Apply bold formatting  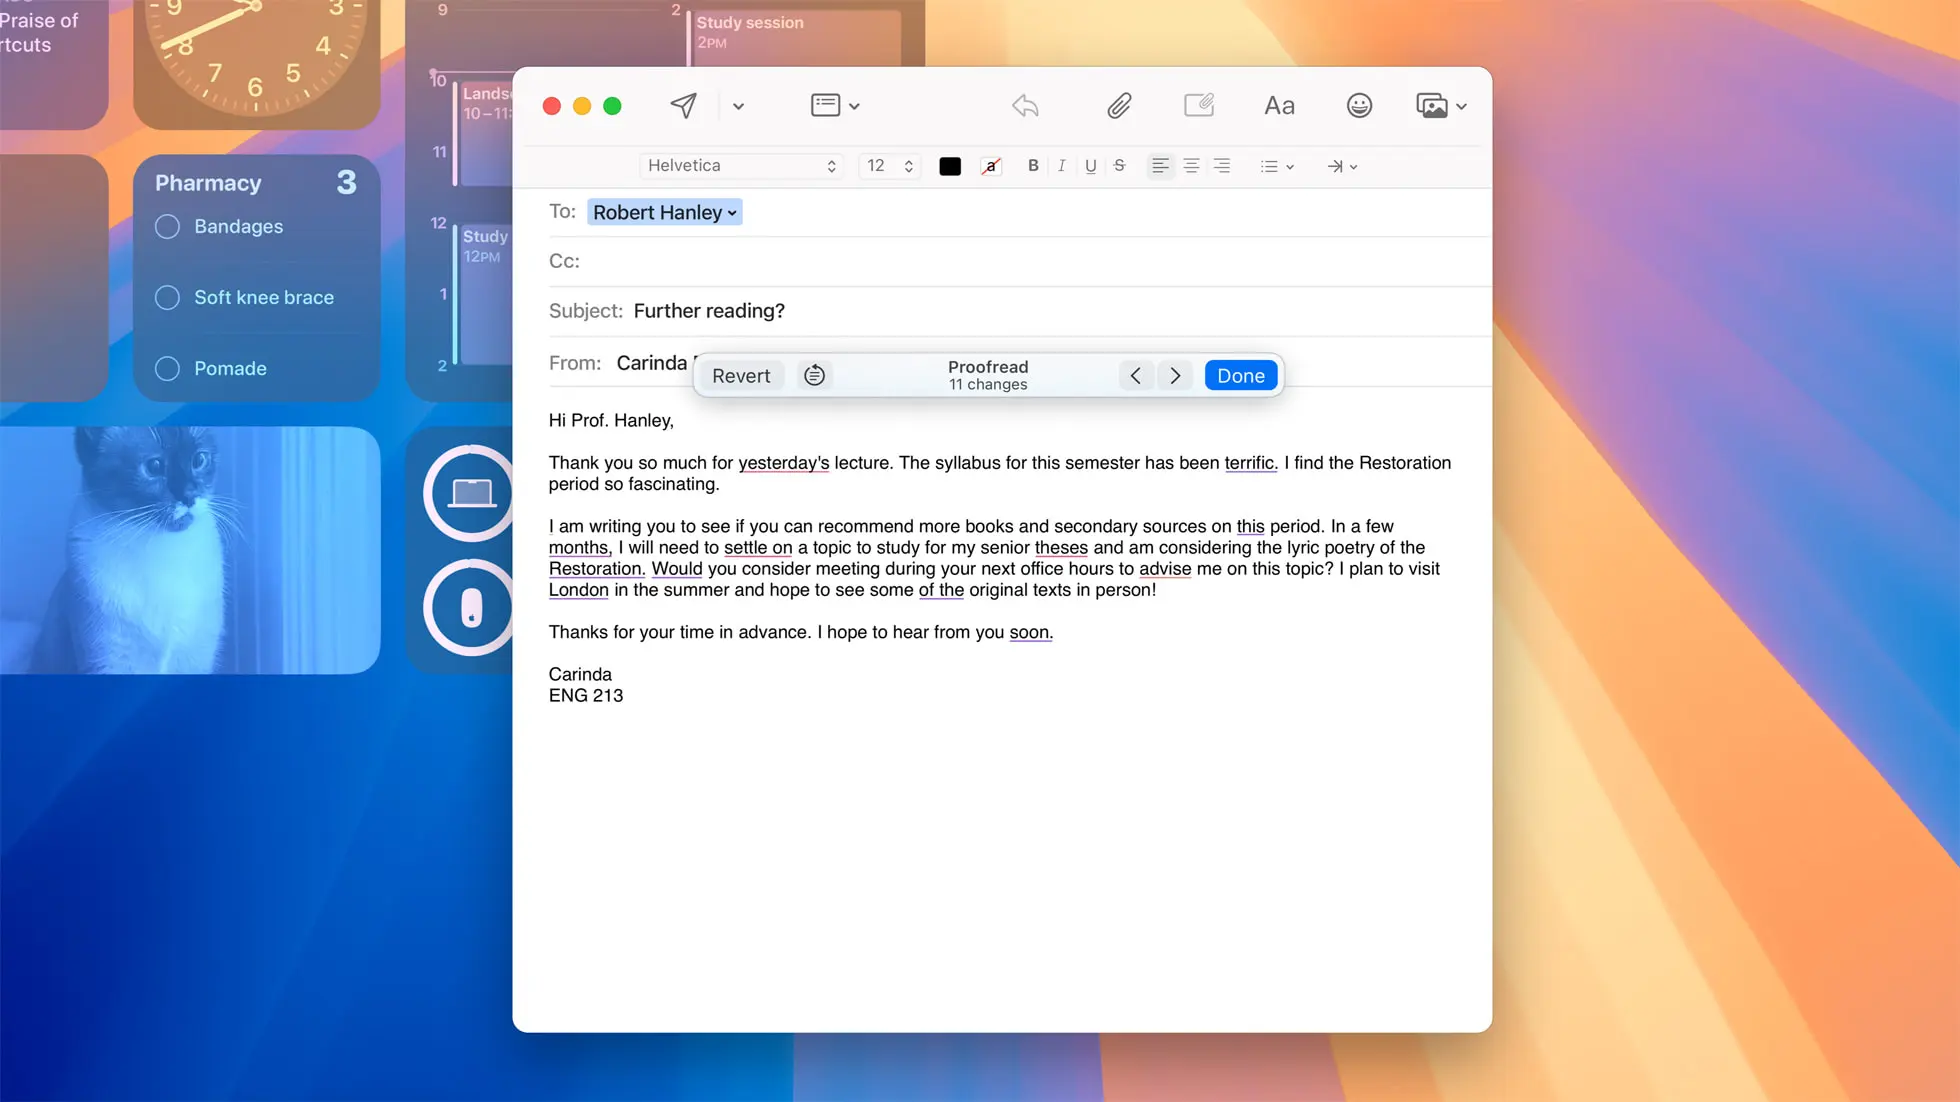(1033, 166)
